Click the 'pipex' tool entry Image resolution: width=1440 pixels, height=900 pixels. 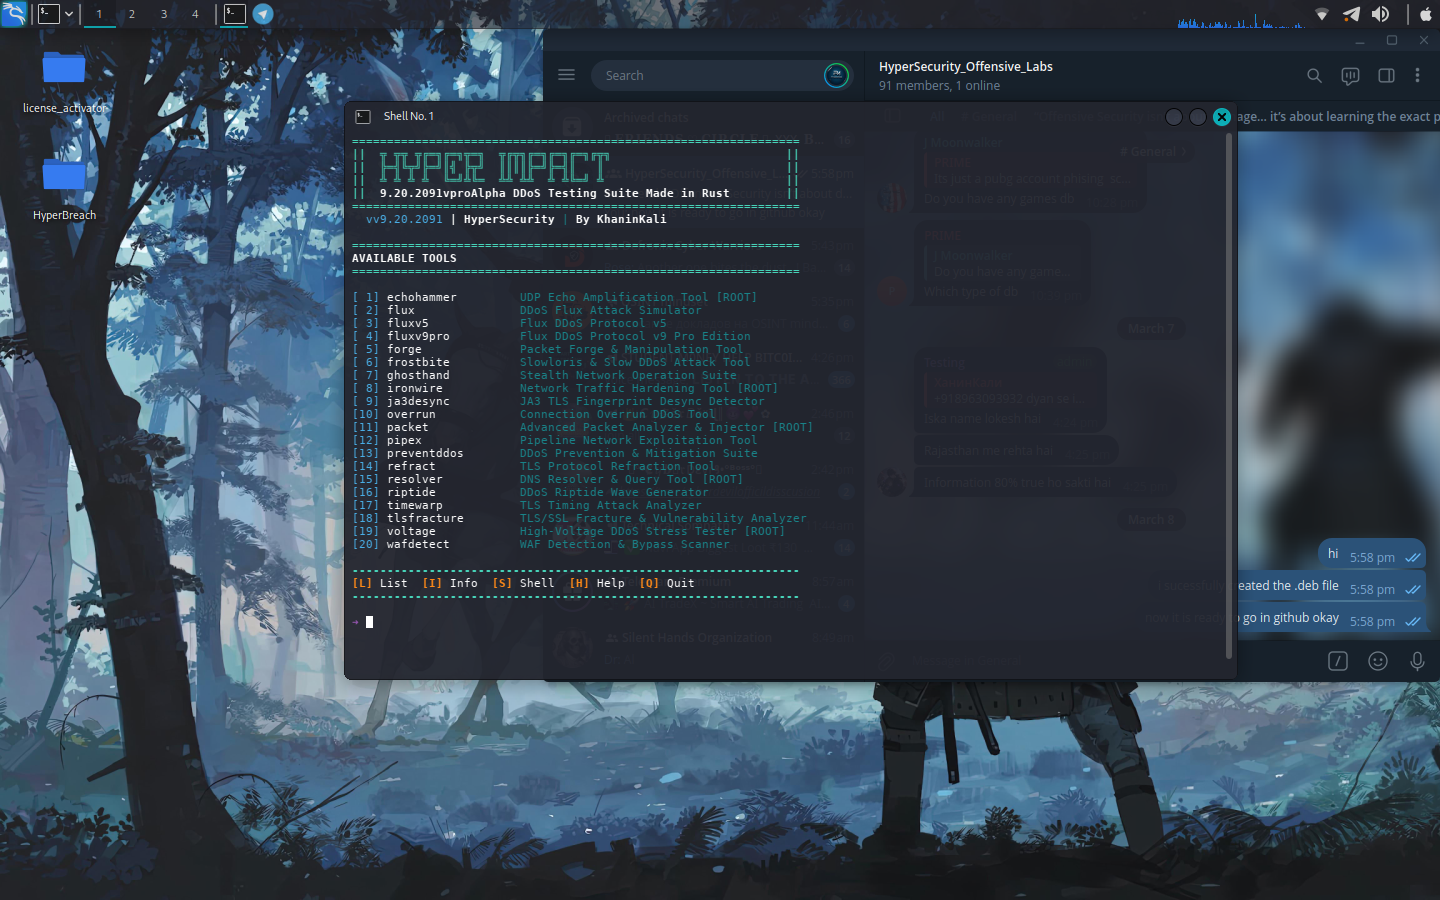404,441
